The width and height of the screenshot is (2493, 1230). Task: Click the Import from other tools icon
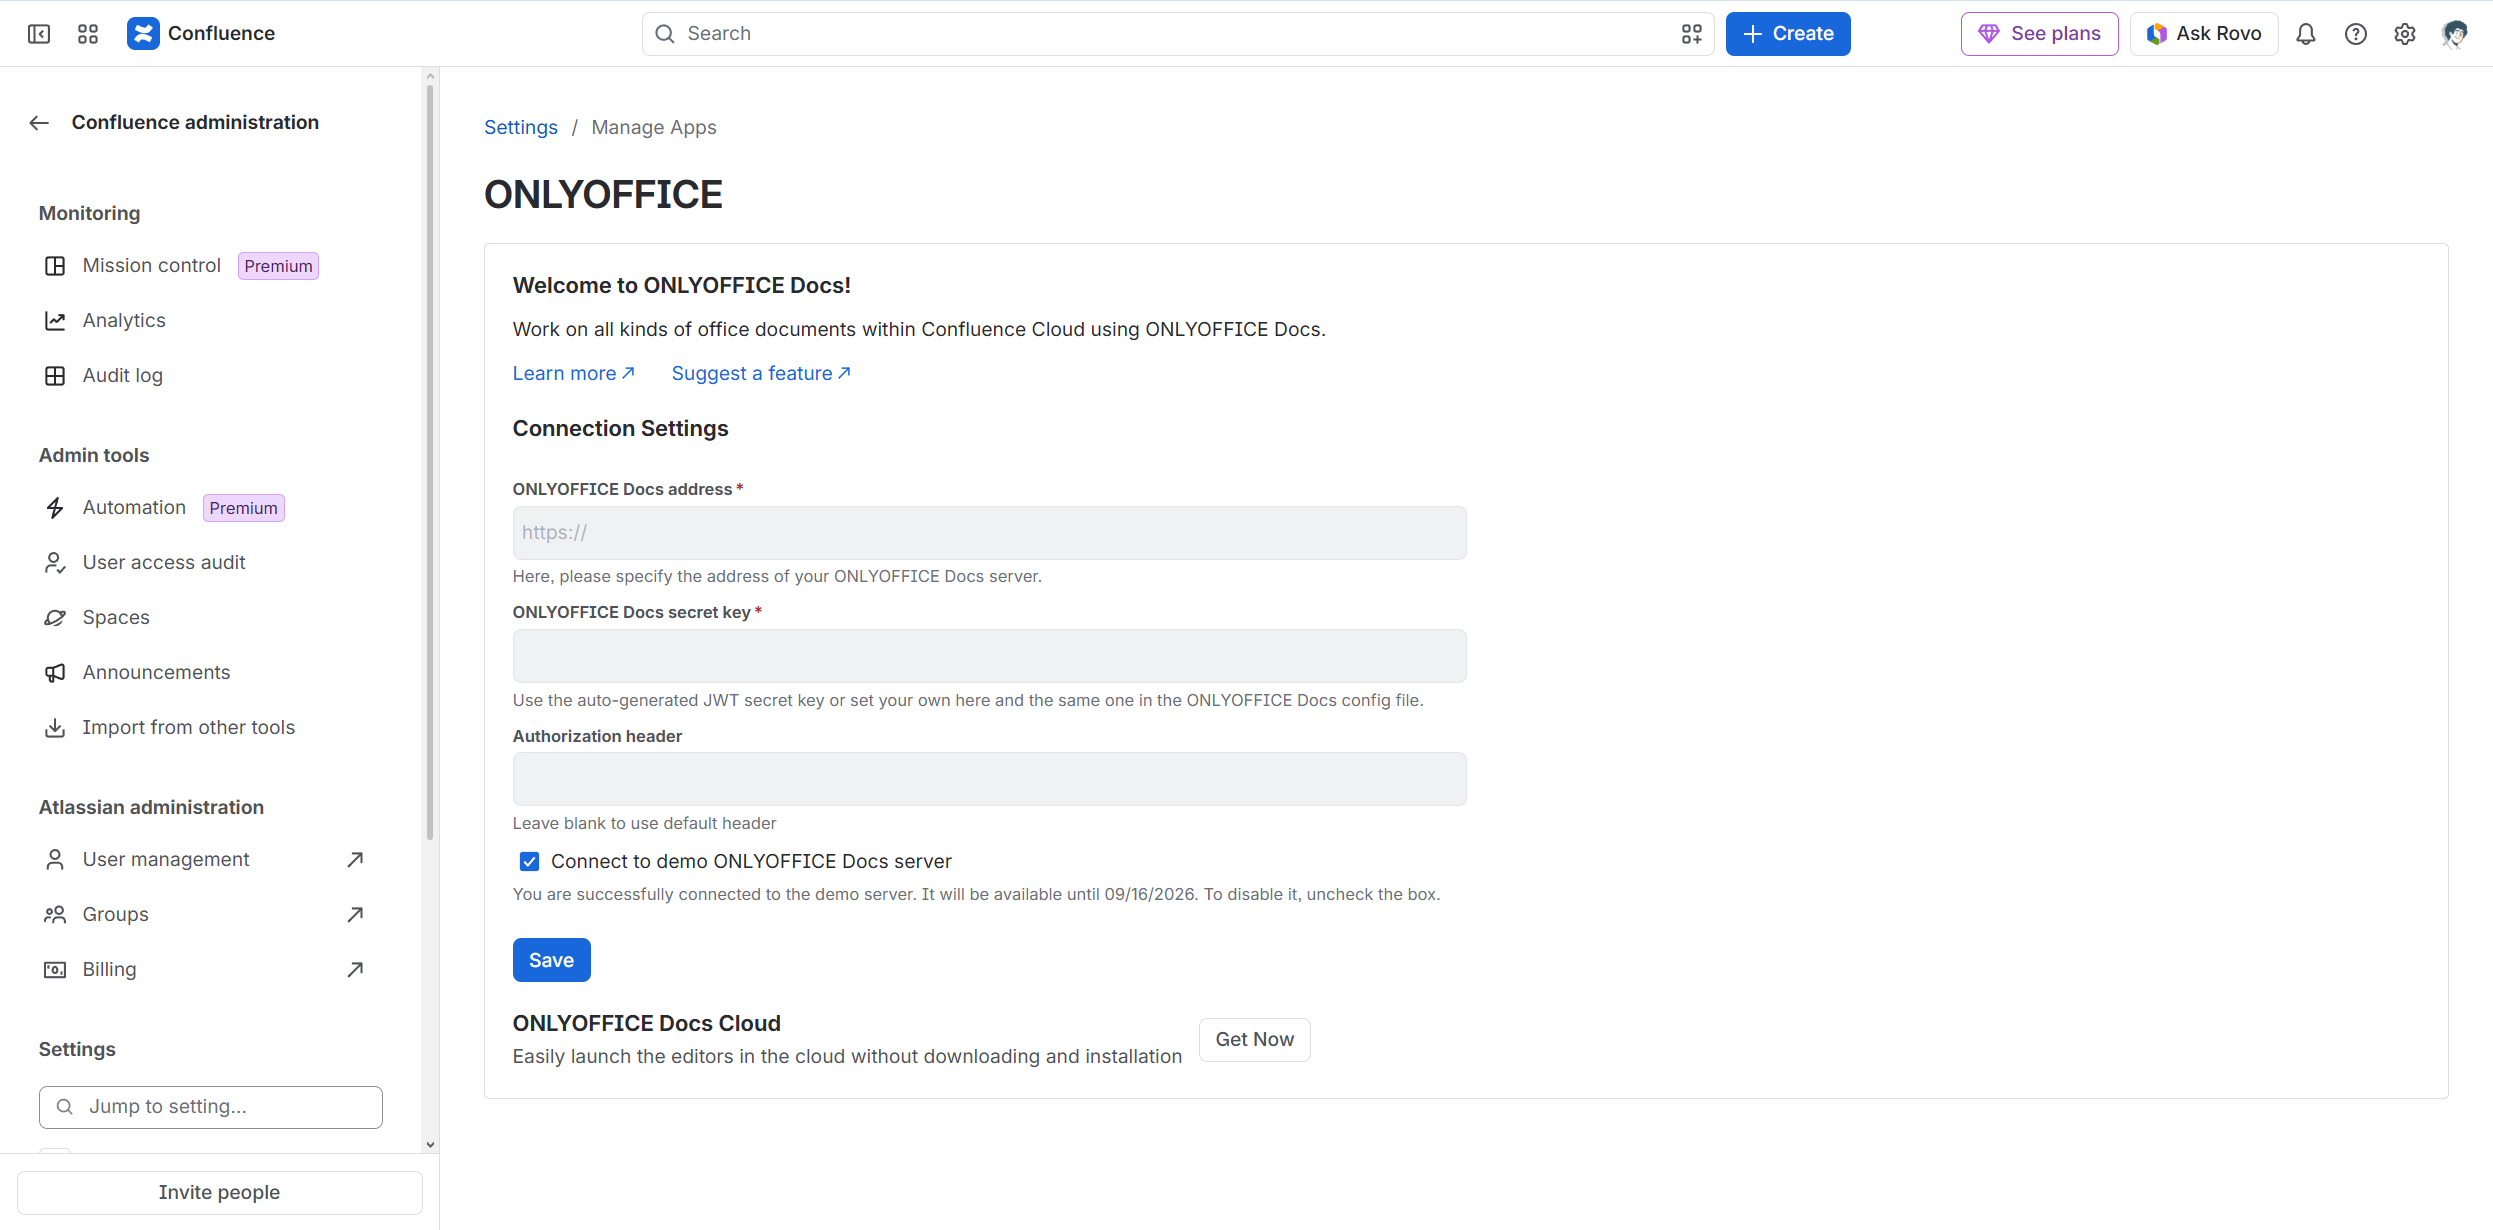(55, 728)
